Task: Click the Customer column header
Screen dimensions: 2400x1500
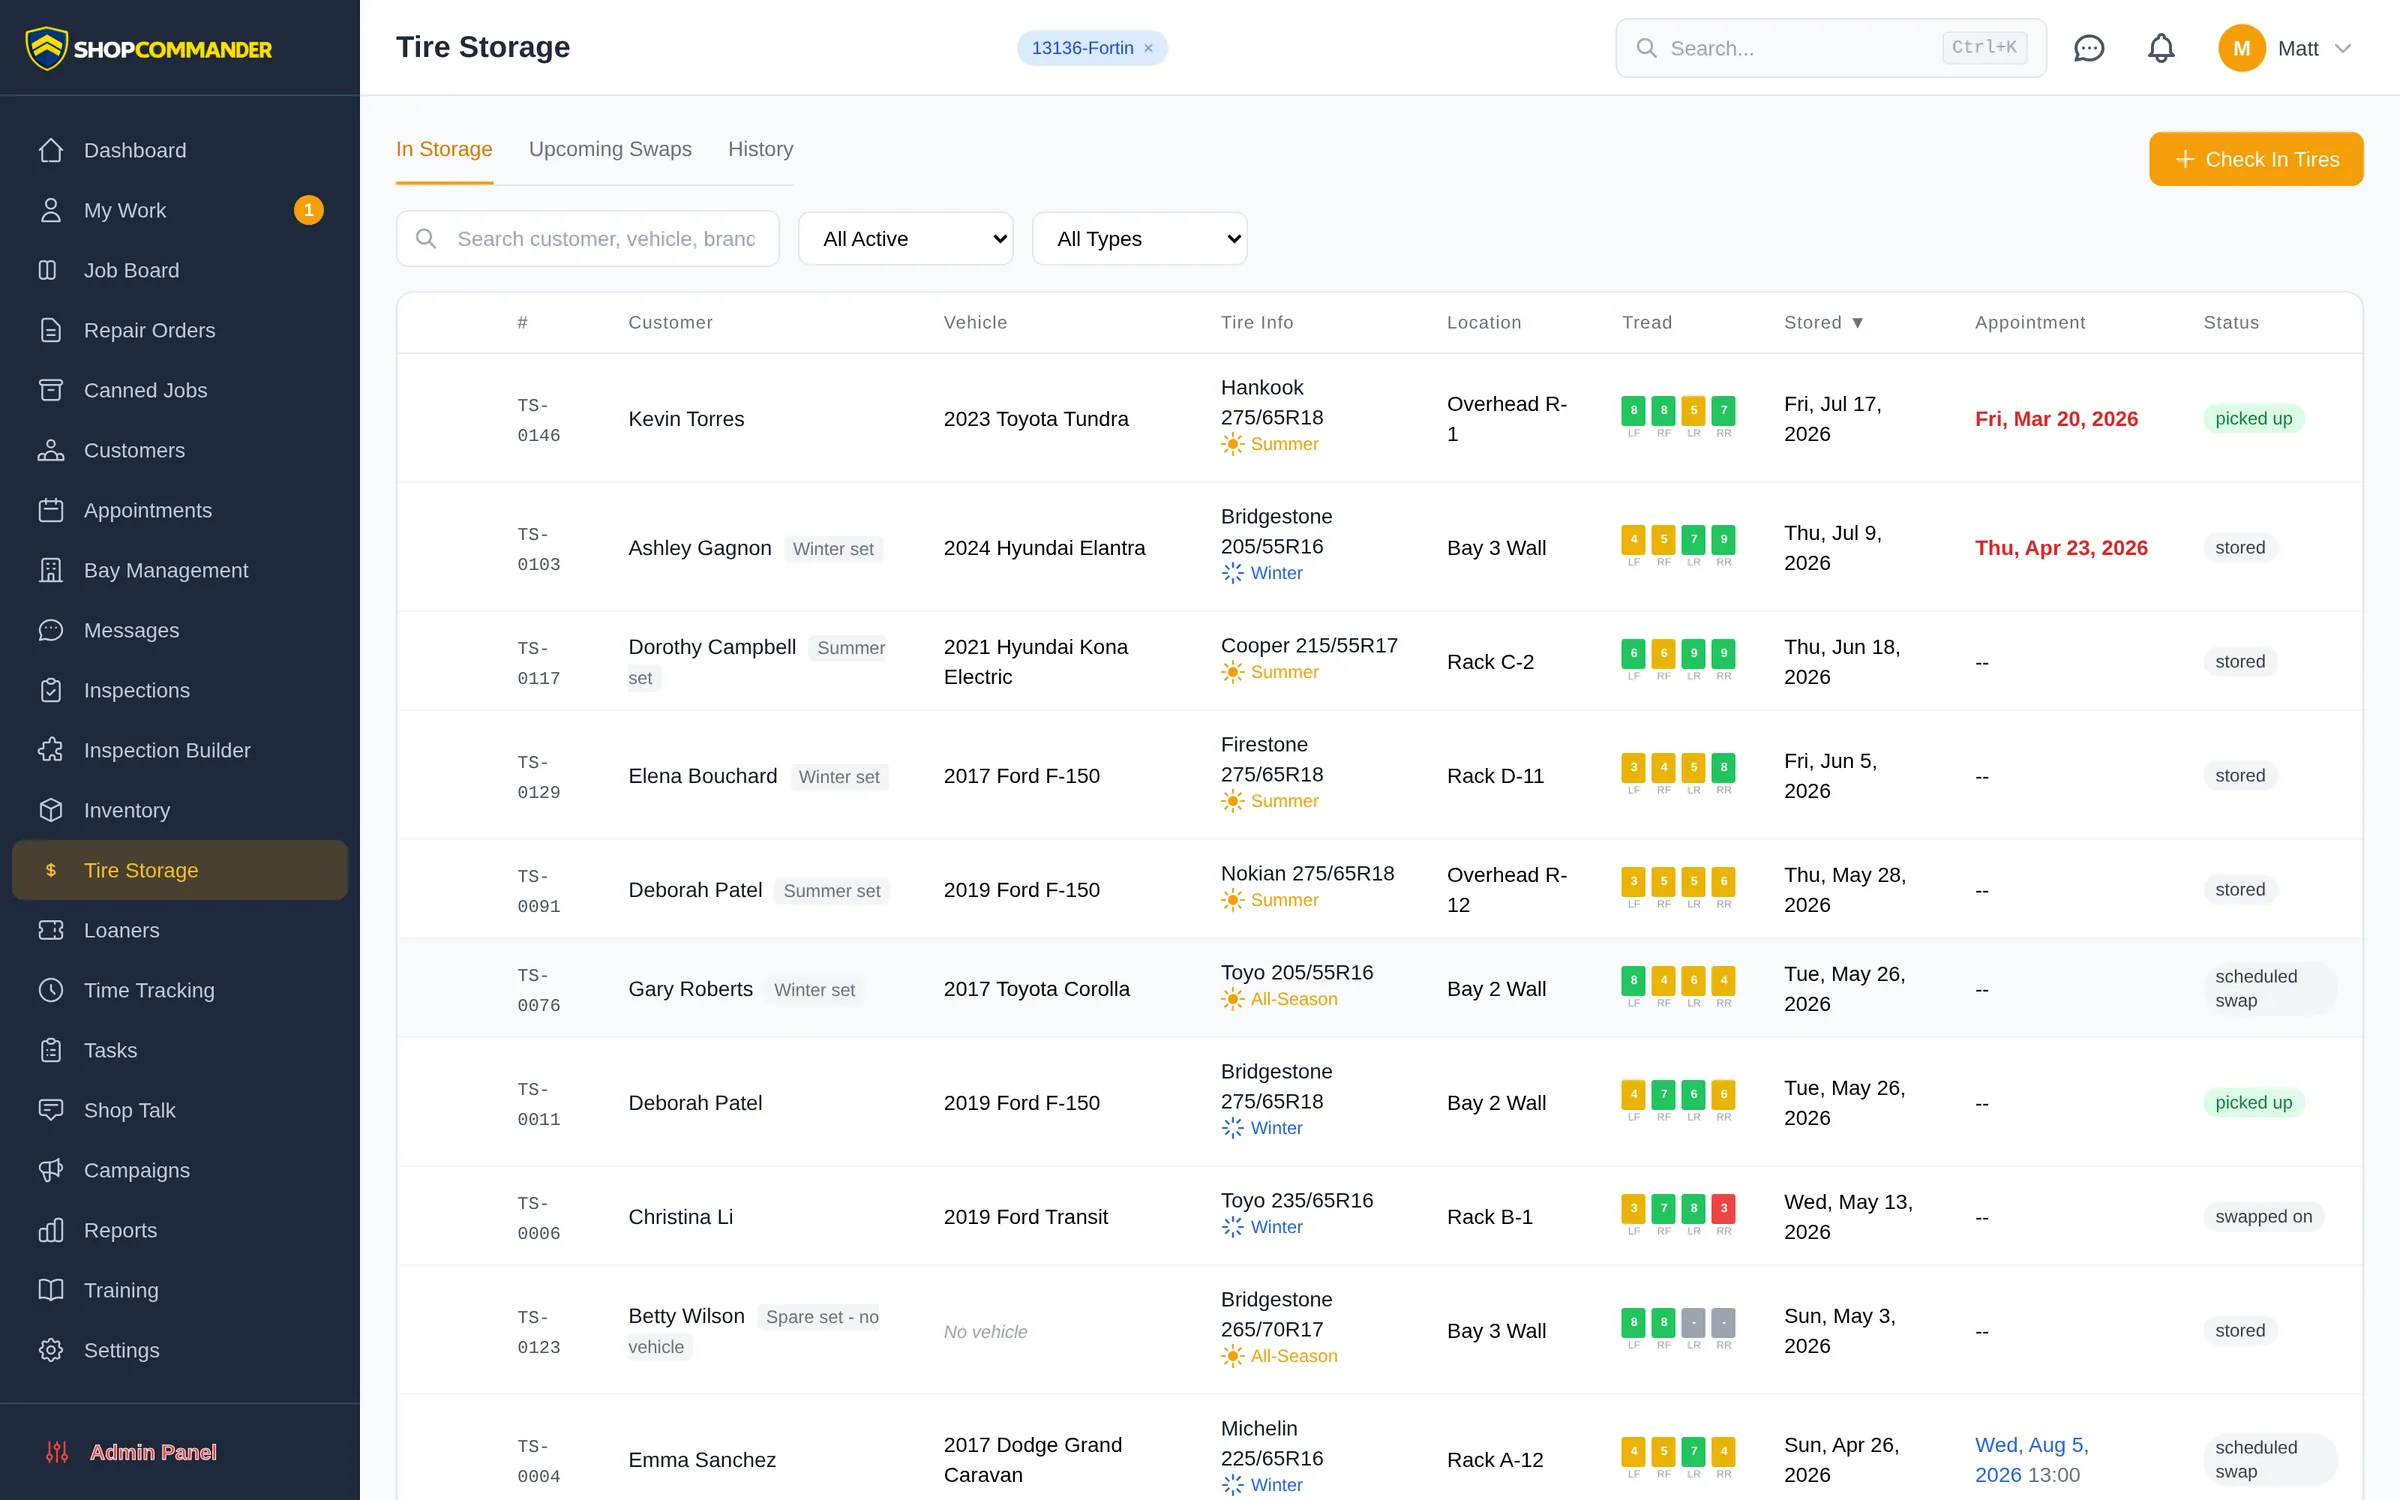Action: tap(670, 323)
